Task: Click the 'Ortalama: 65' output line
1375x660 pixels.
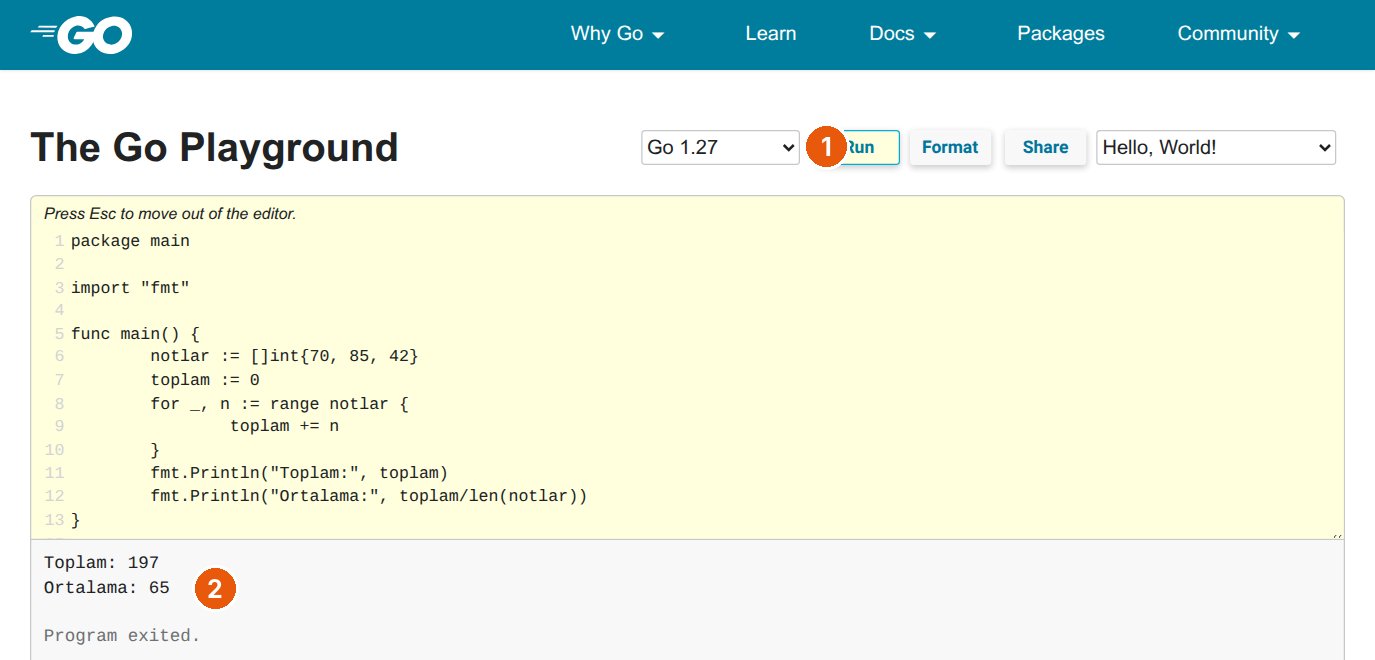Action: pos(107,588)
